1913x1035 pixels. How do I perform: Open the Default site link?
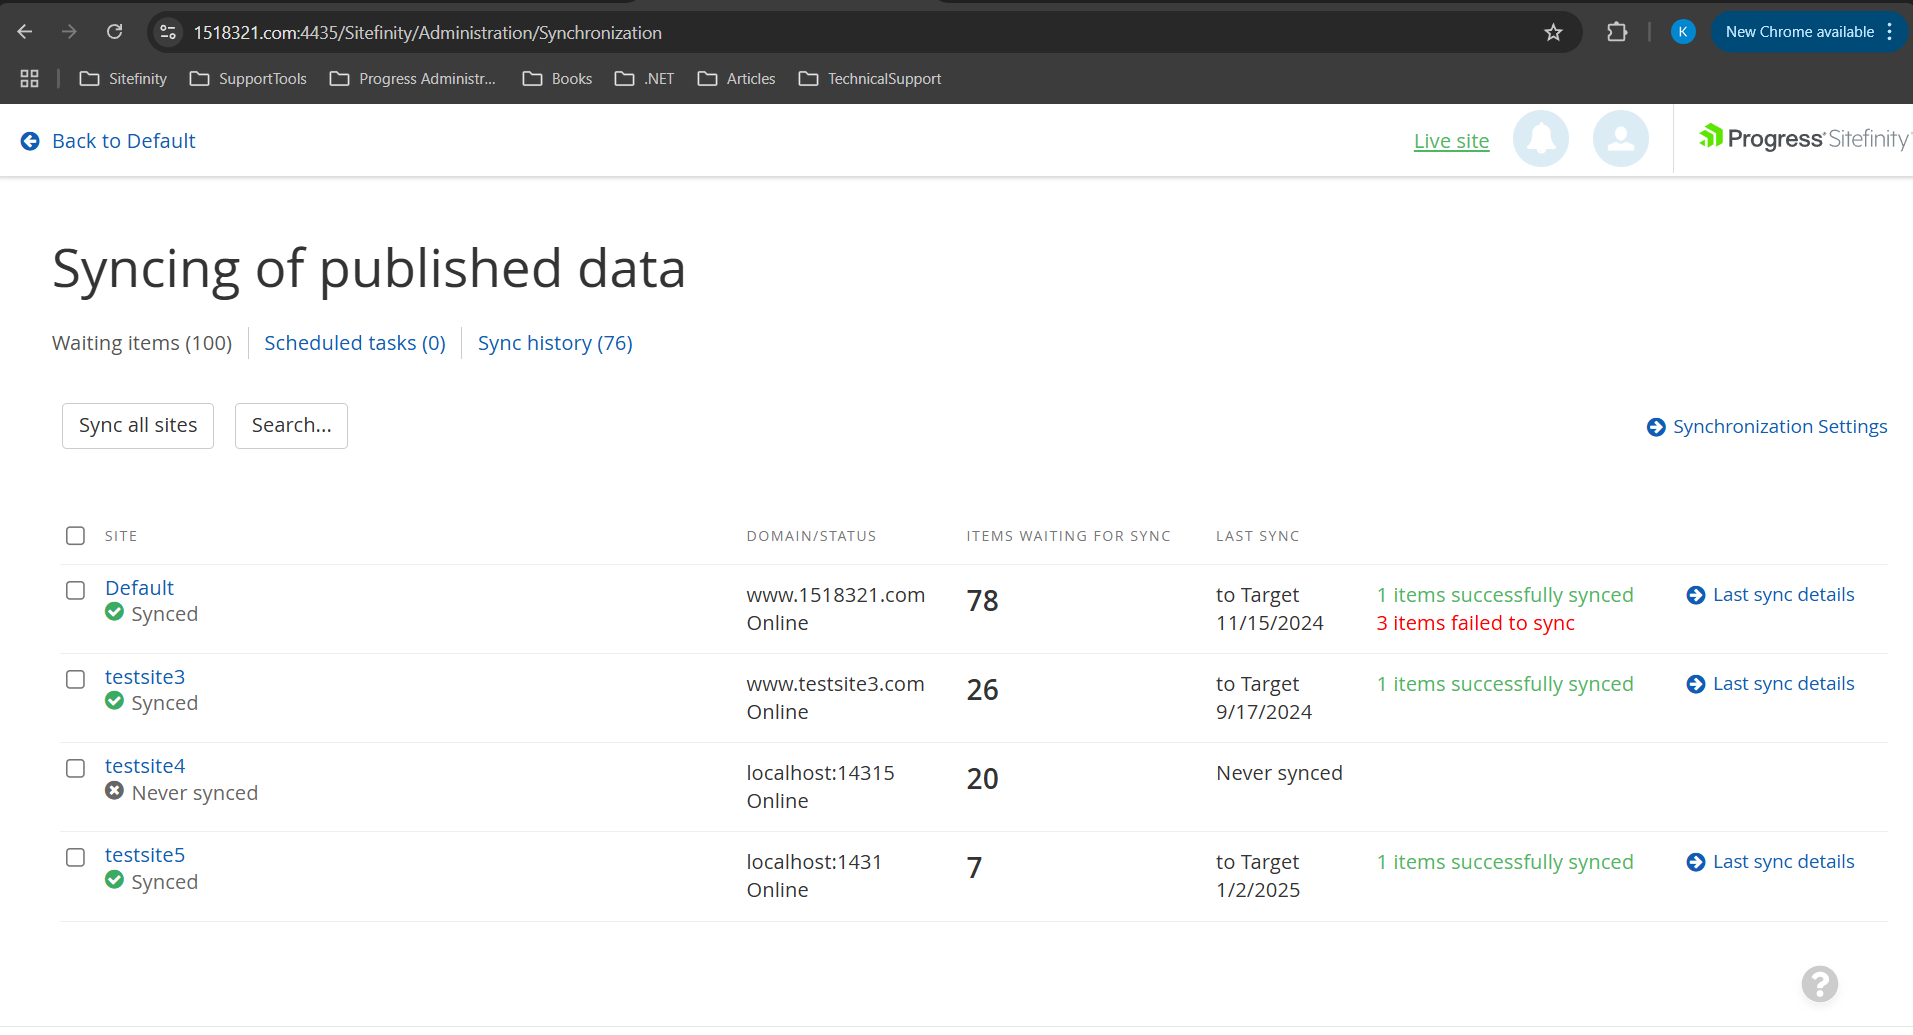tap(139, 588)
